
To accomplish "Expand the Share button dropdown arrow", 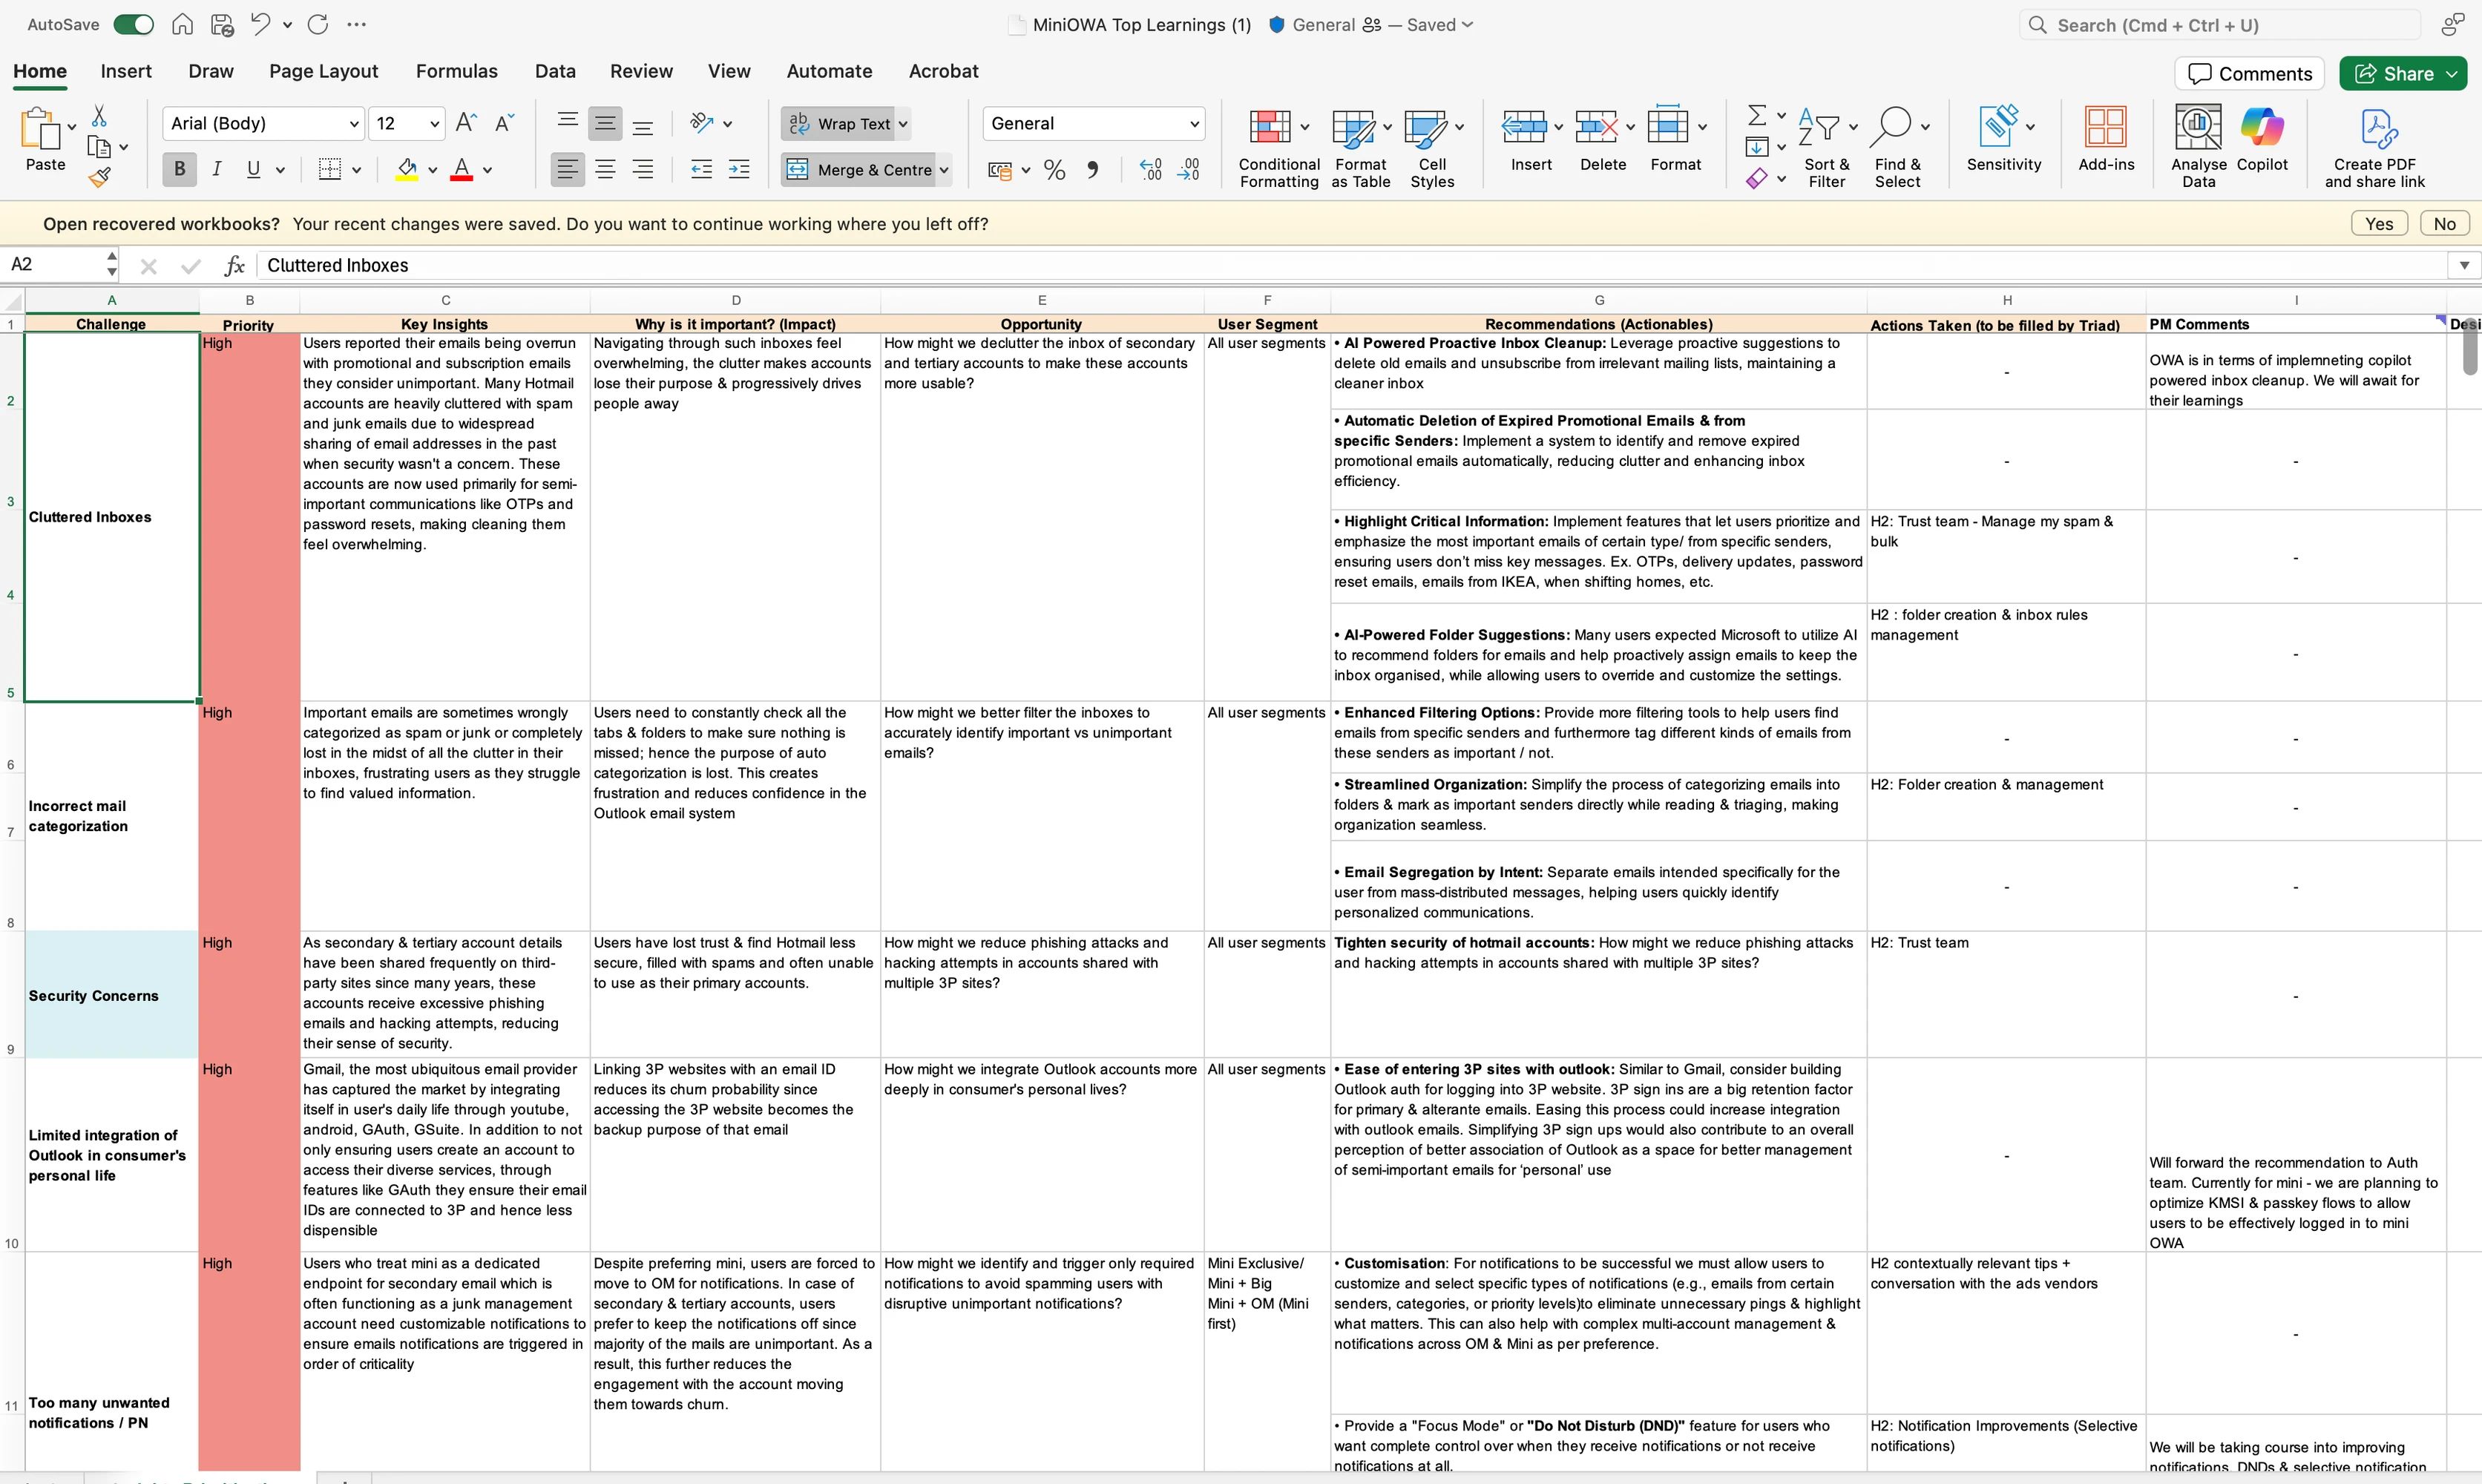I will [2452, 74].
